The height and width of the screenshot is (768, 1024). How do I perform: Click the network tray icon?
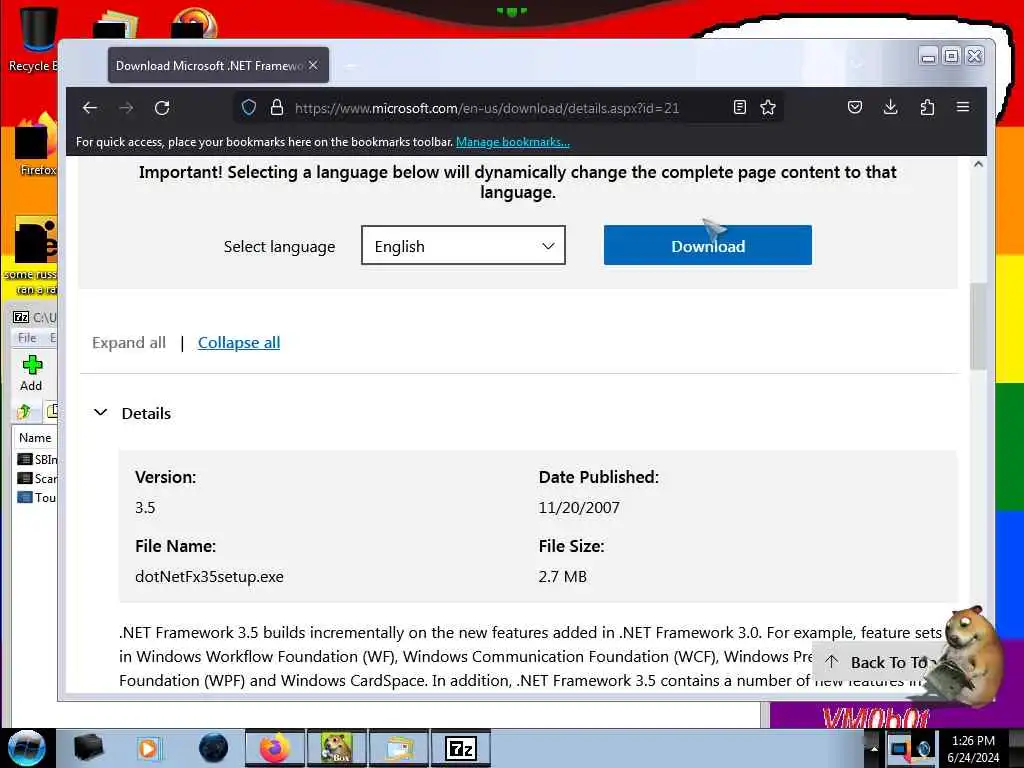[x=900, y=748]
